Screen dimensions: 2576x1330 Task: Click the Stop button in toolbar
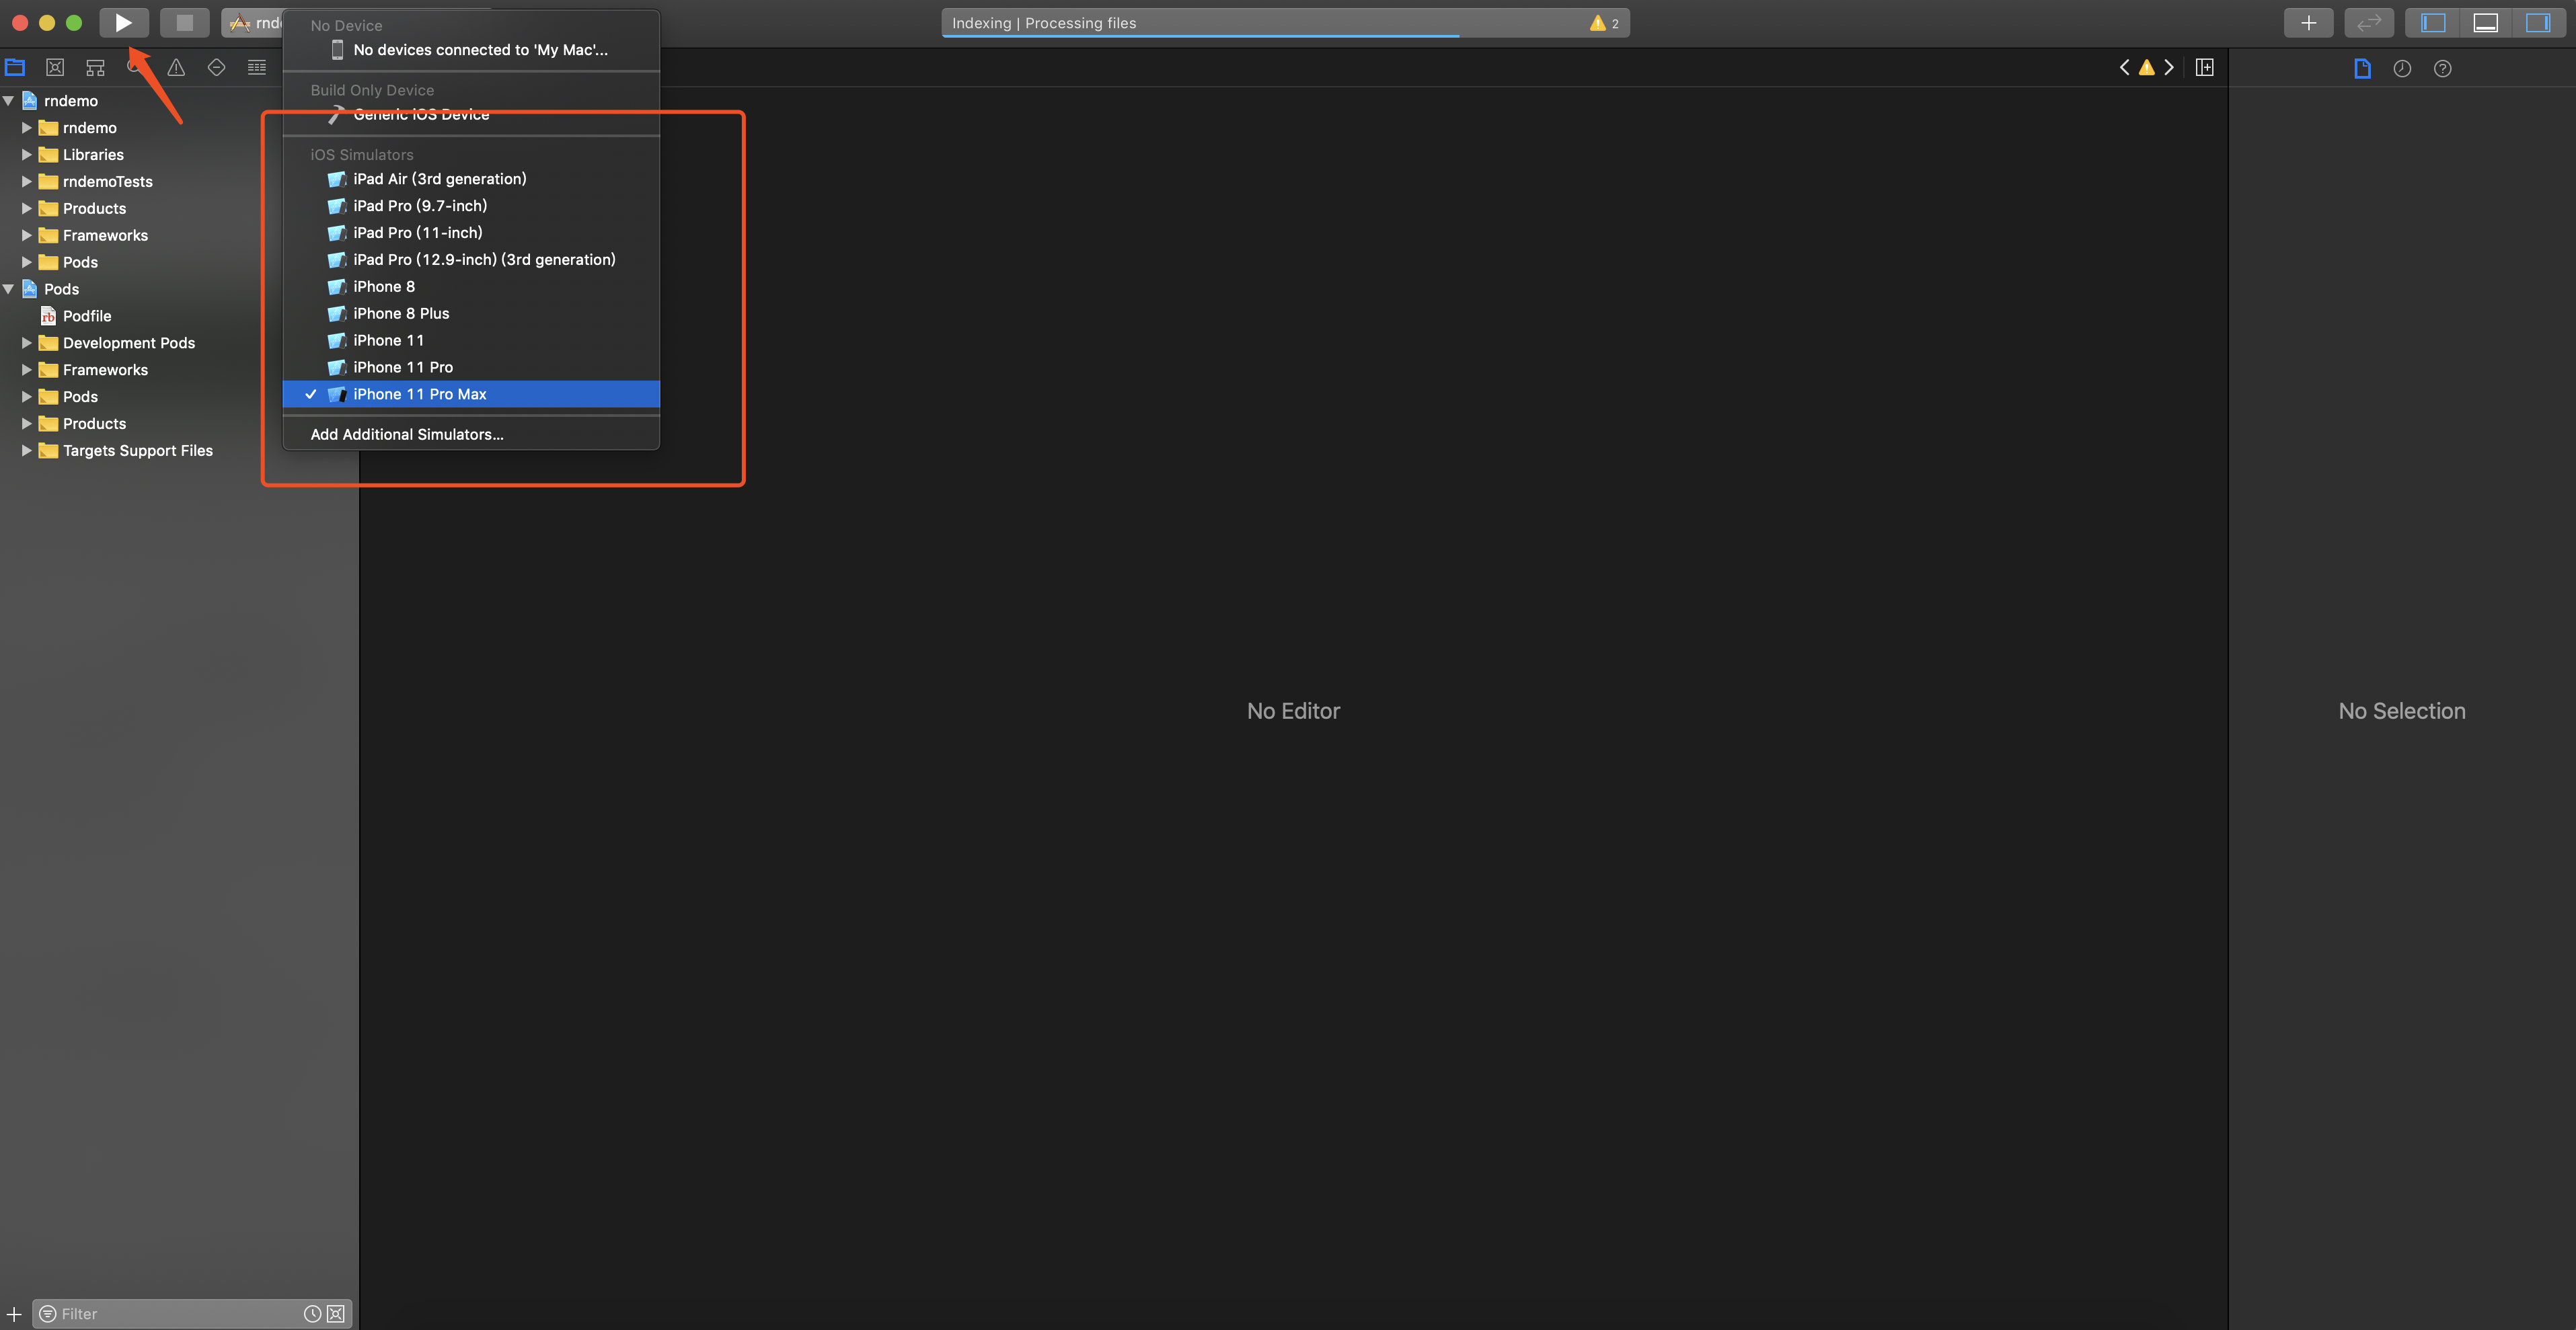tap(184, 22)
